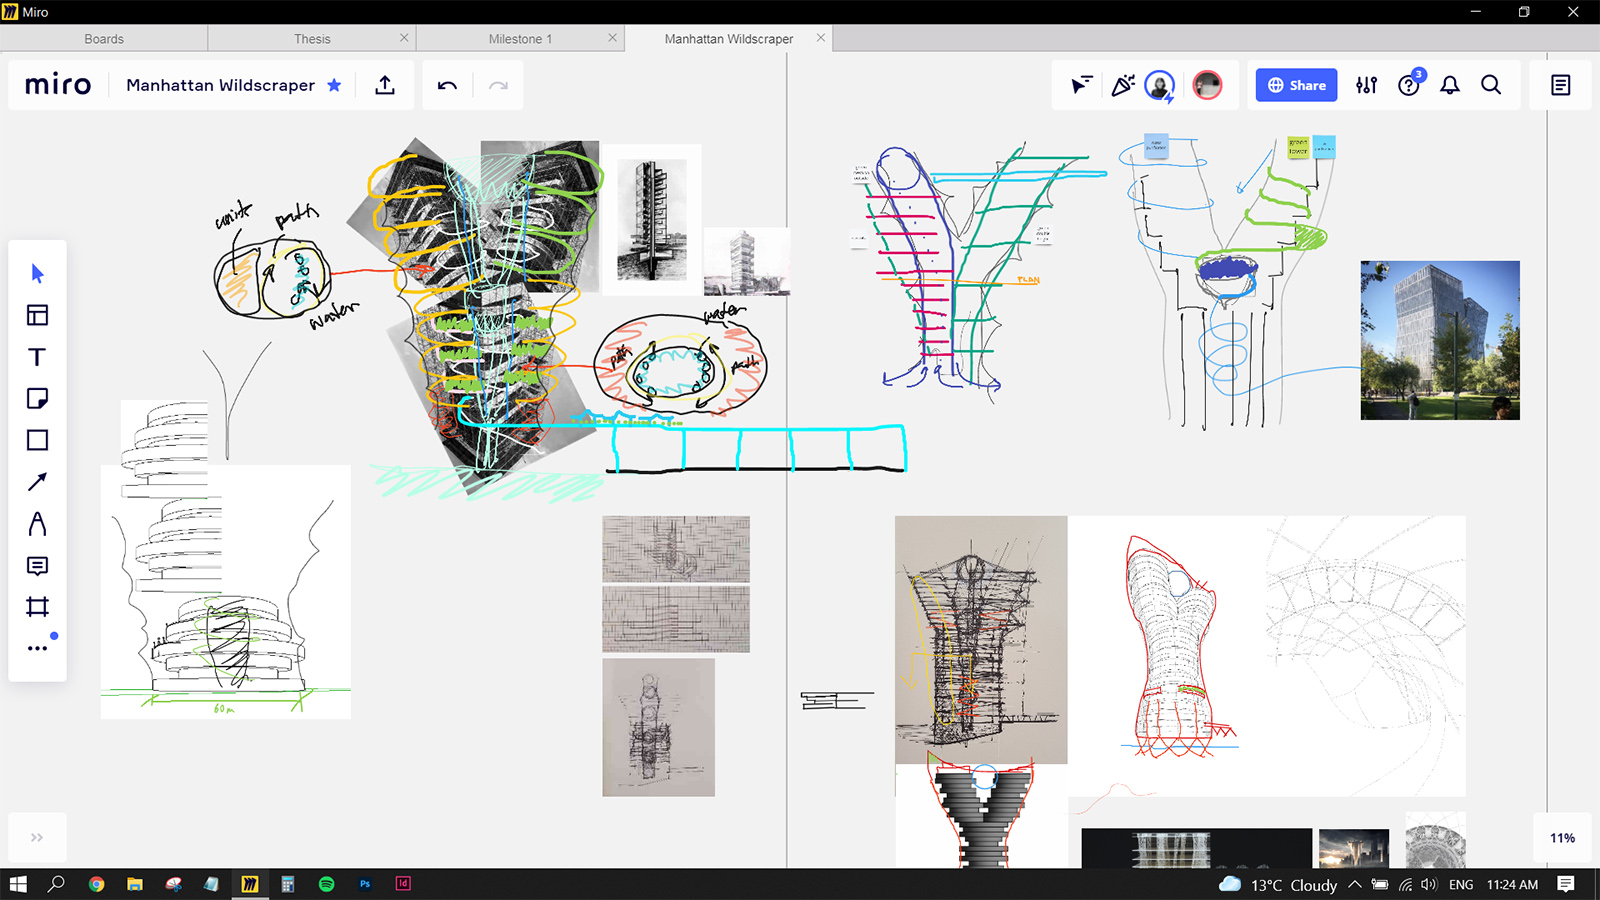
Task: Switch to the Thesis tab
Action: pos(312,38)
